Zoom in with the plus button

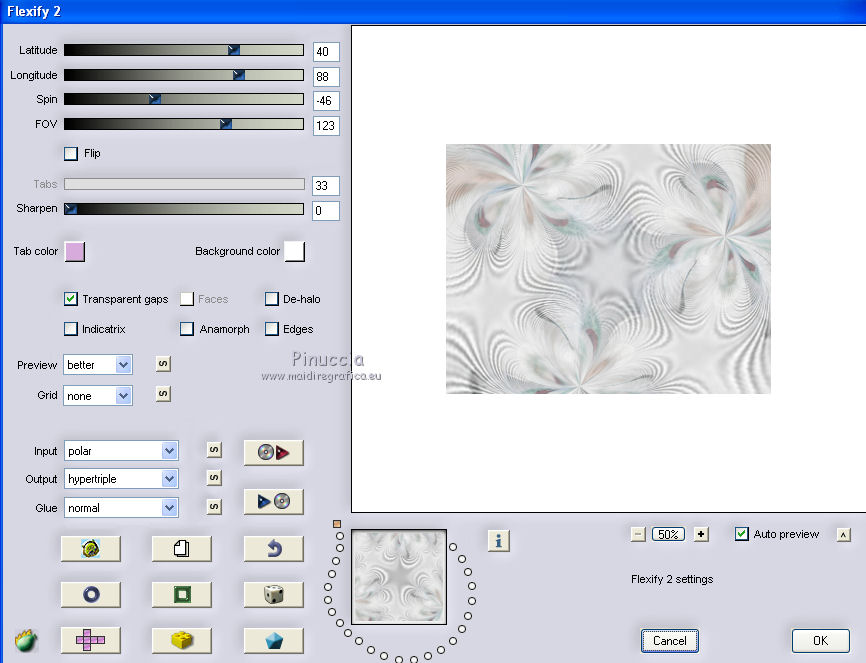coord(701,534)
